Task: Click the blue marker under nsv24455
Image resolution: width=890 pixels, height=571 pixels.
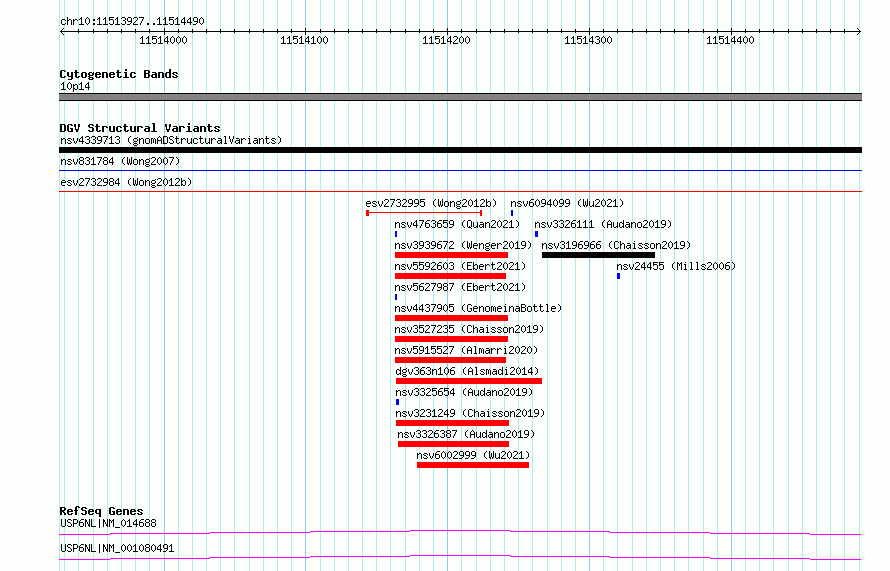Action: [x=619, y=276]
